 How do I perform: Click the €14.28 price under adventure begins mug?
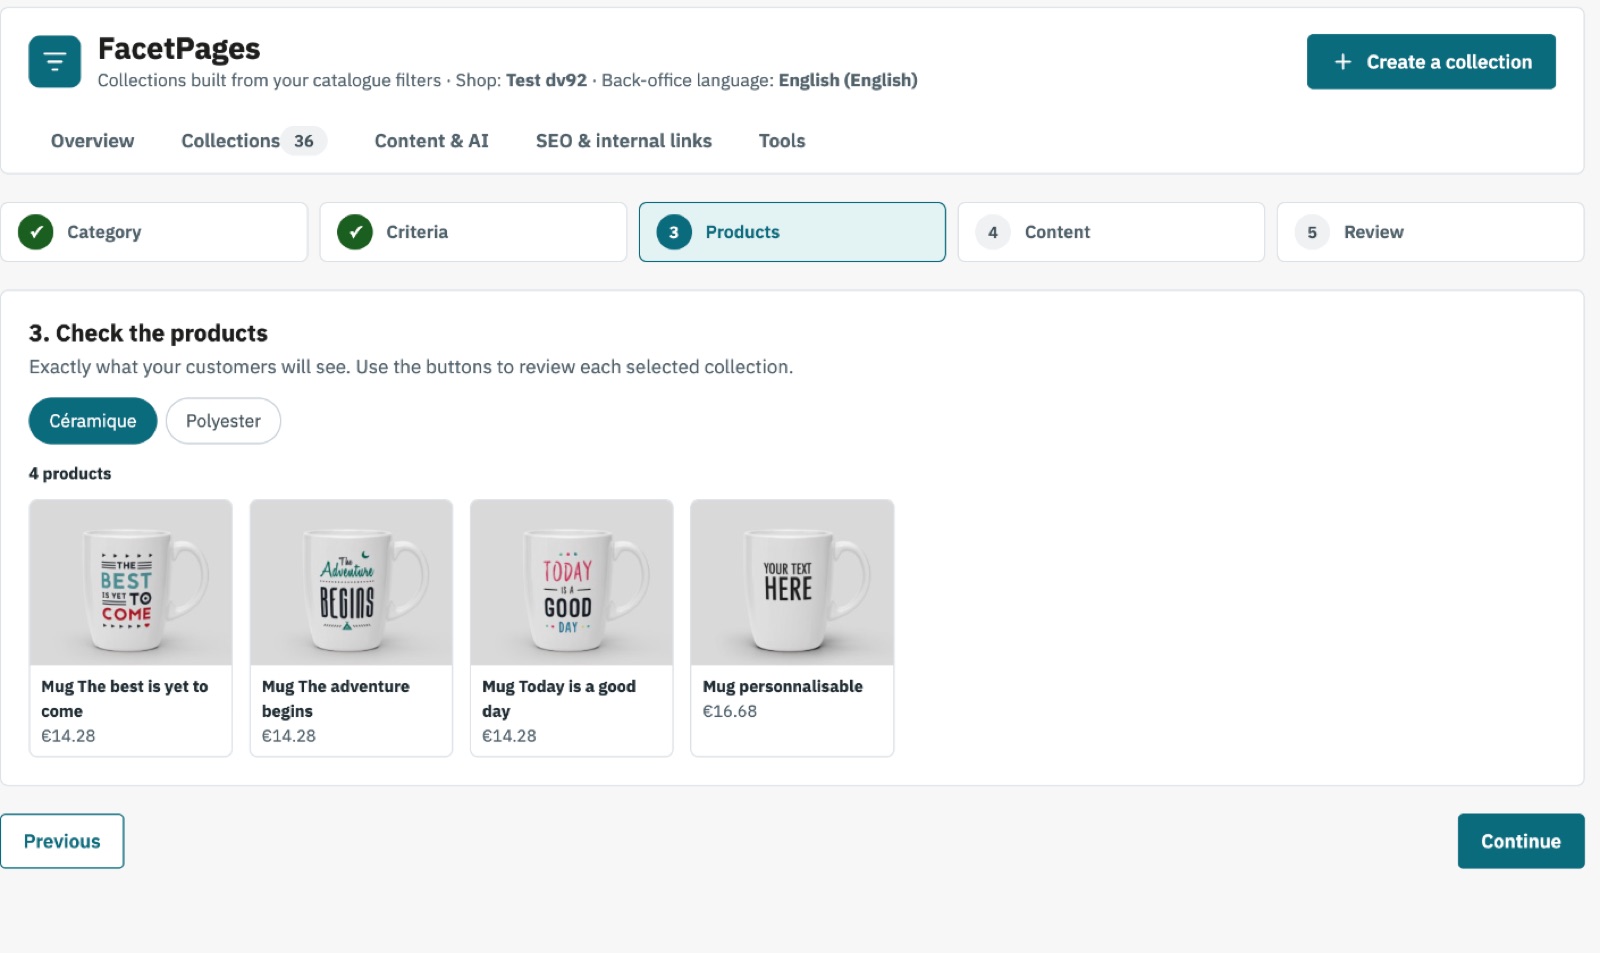289,736
